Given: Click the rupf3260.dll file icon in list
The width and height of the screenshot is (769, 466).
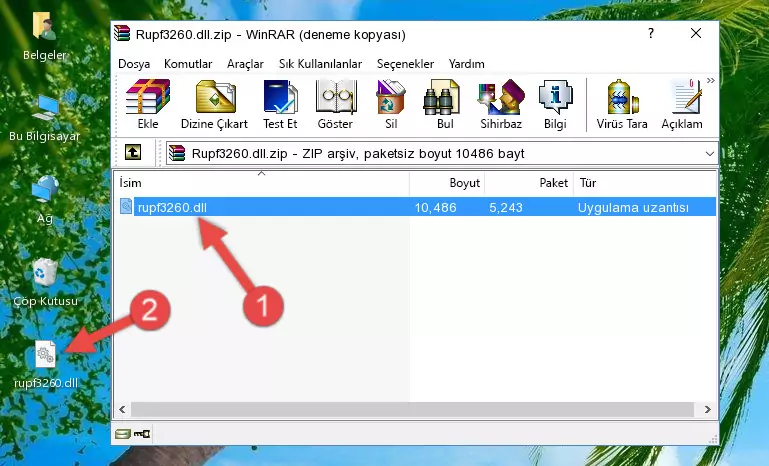Looking at the screenshot, I should 126,207.
